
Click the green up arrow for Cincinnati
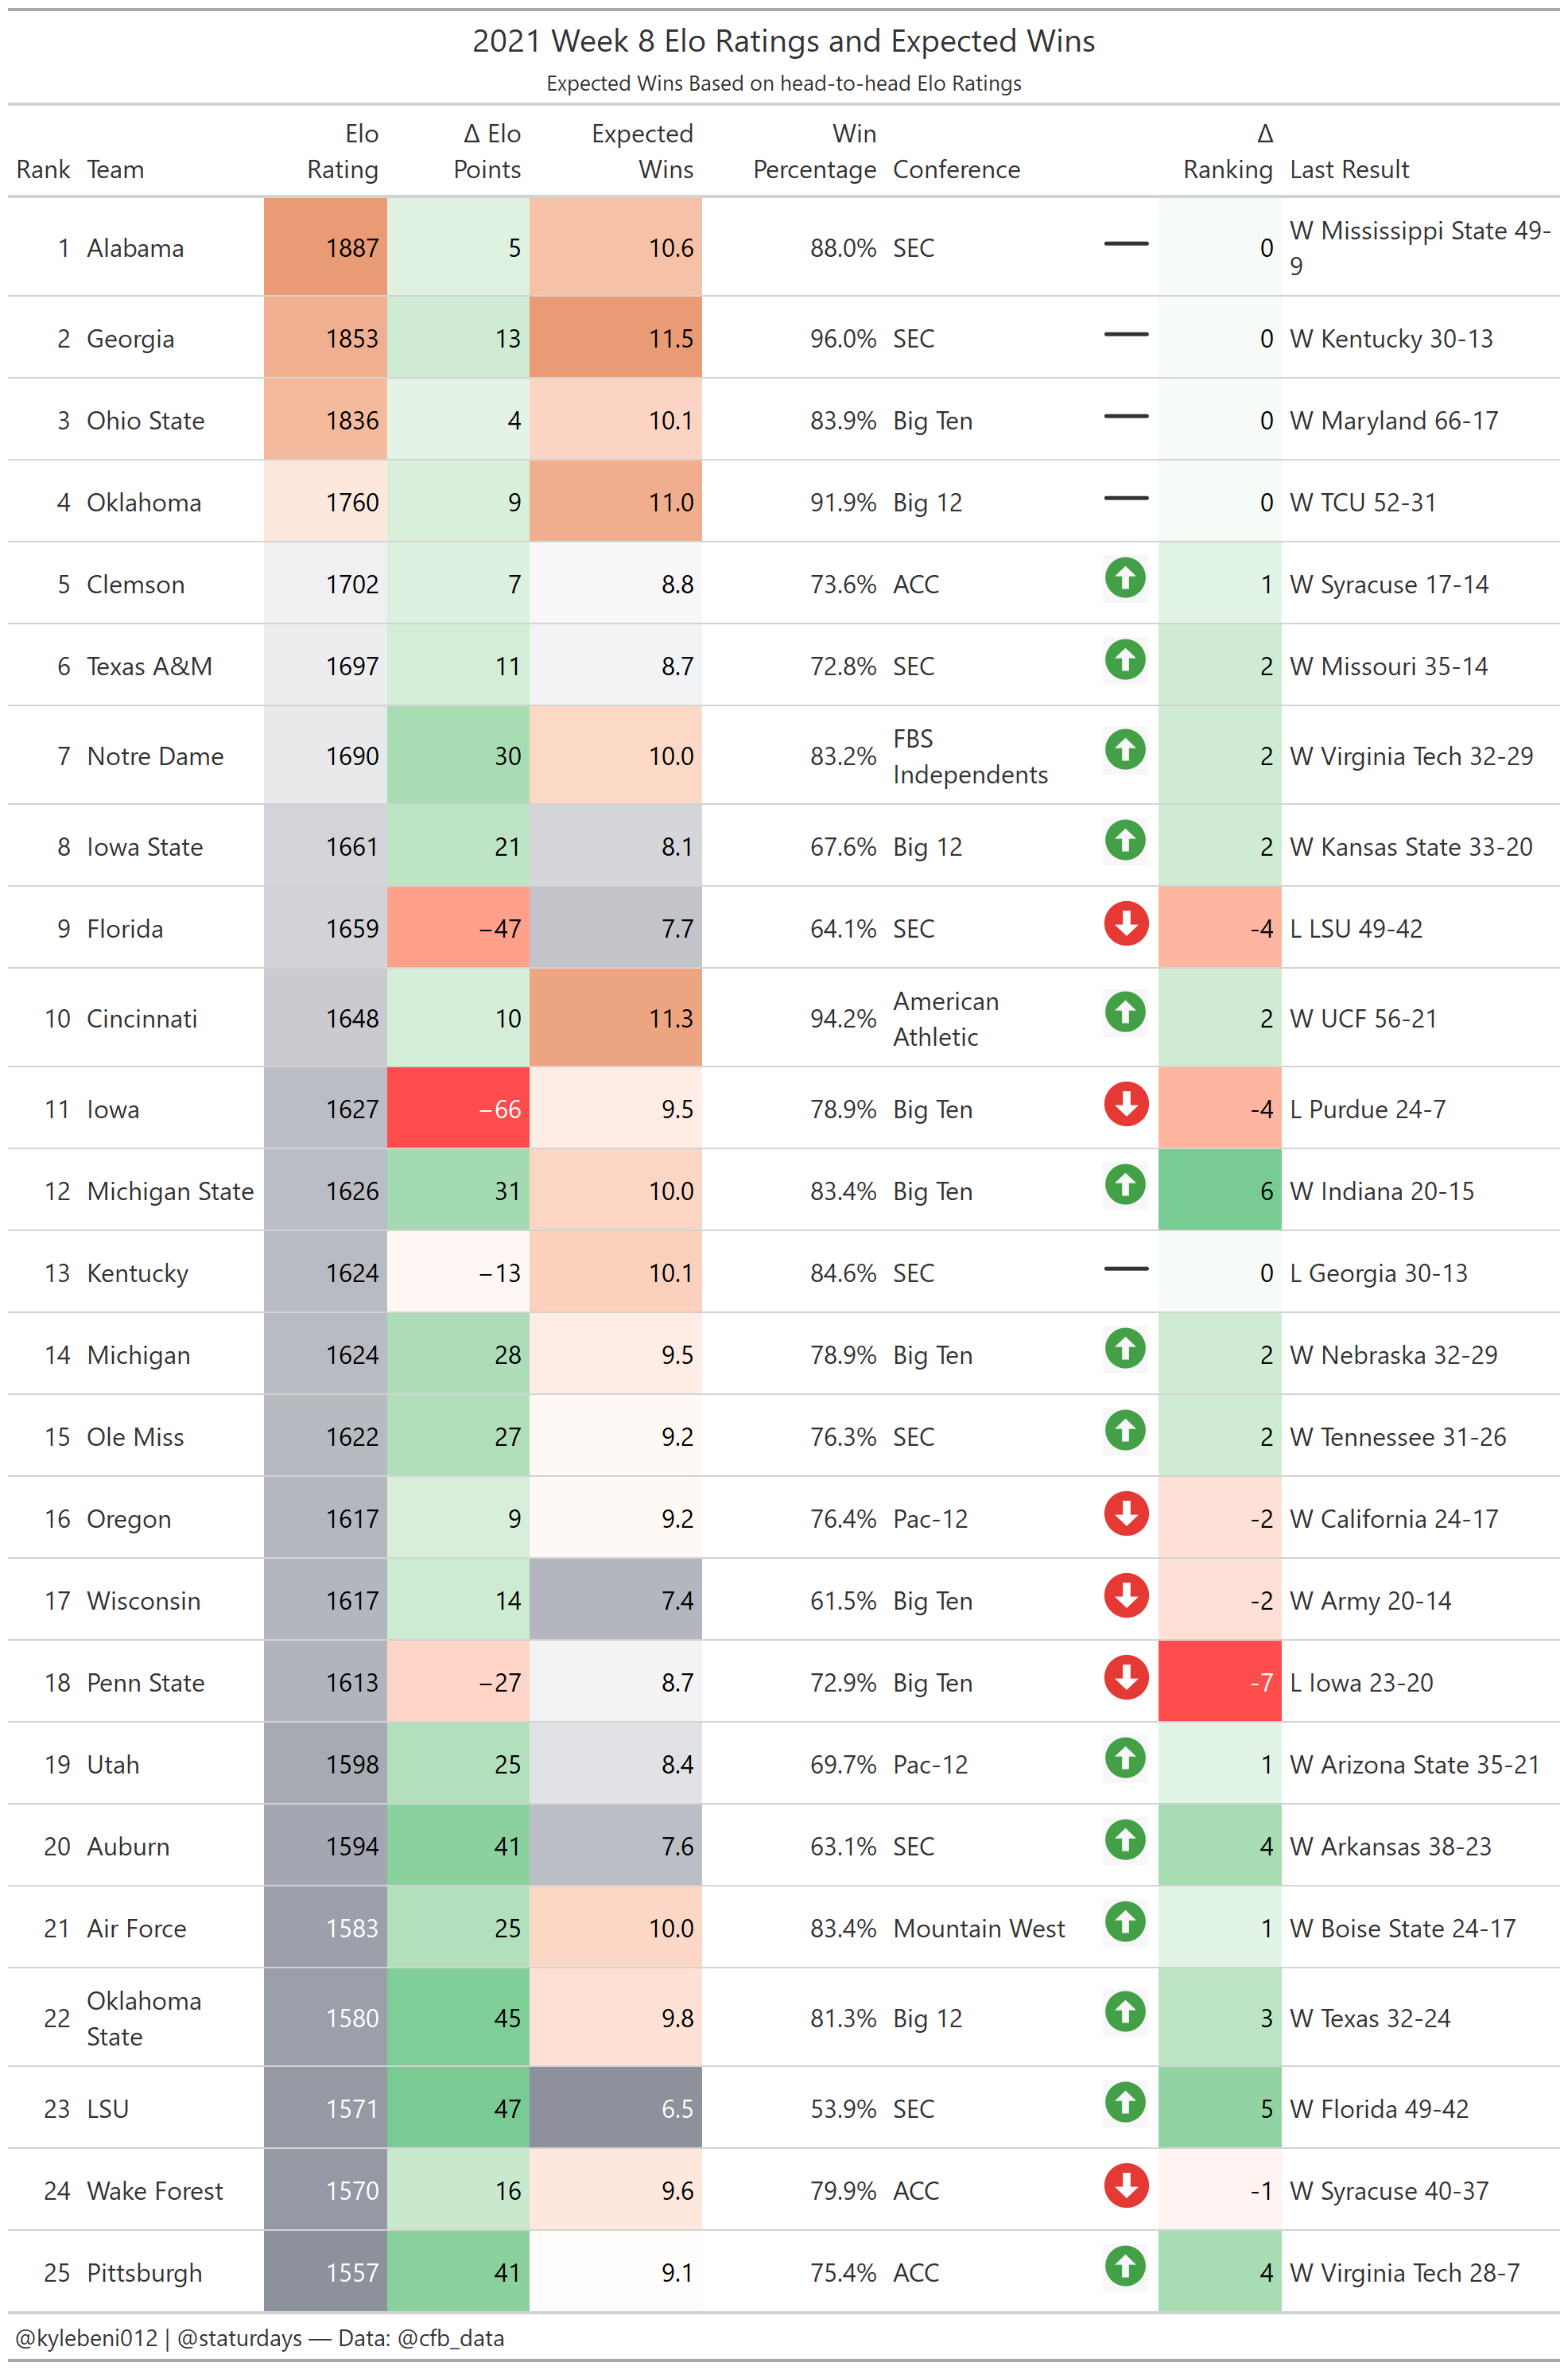pos(1125,1012)
